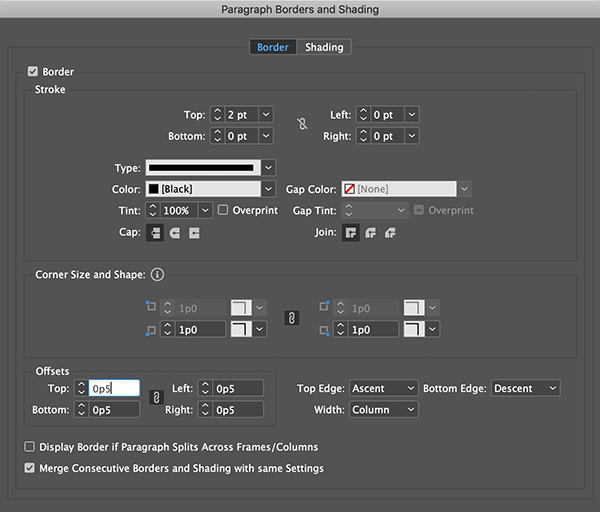
Task: Select the round cap icon
Action: pyautogui.click(x=175, y=233)
